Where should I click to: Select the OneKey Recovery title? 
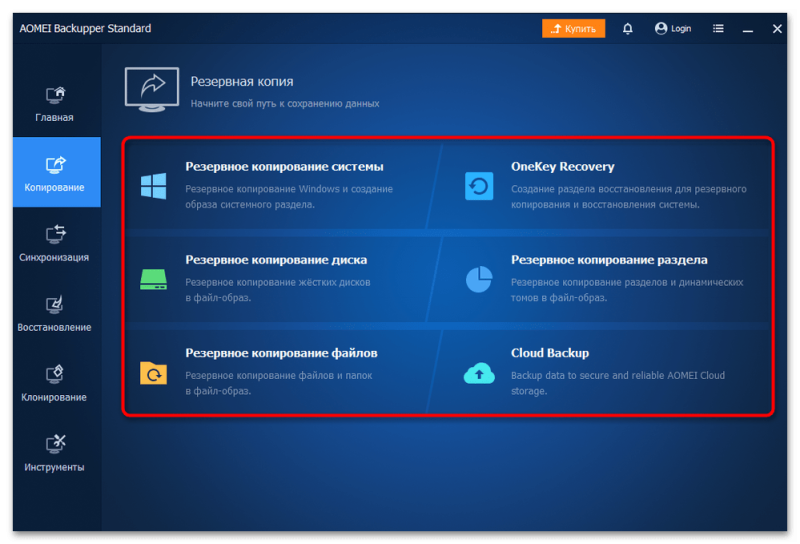563,167
